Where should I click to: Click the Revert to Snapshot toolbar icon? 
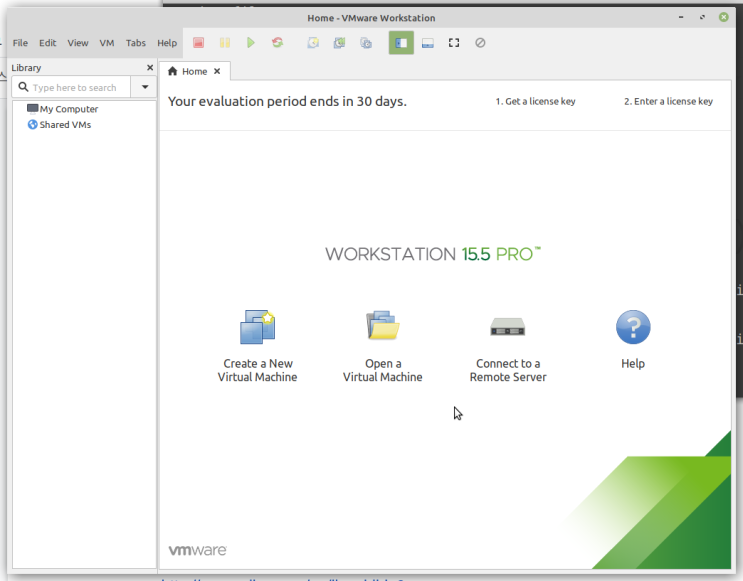coord(339,43)
